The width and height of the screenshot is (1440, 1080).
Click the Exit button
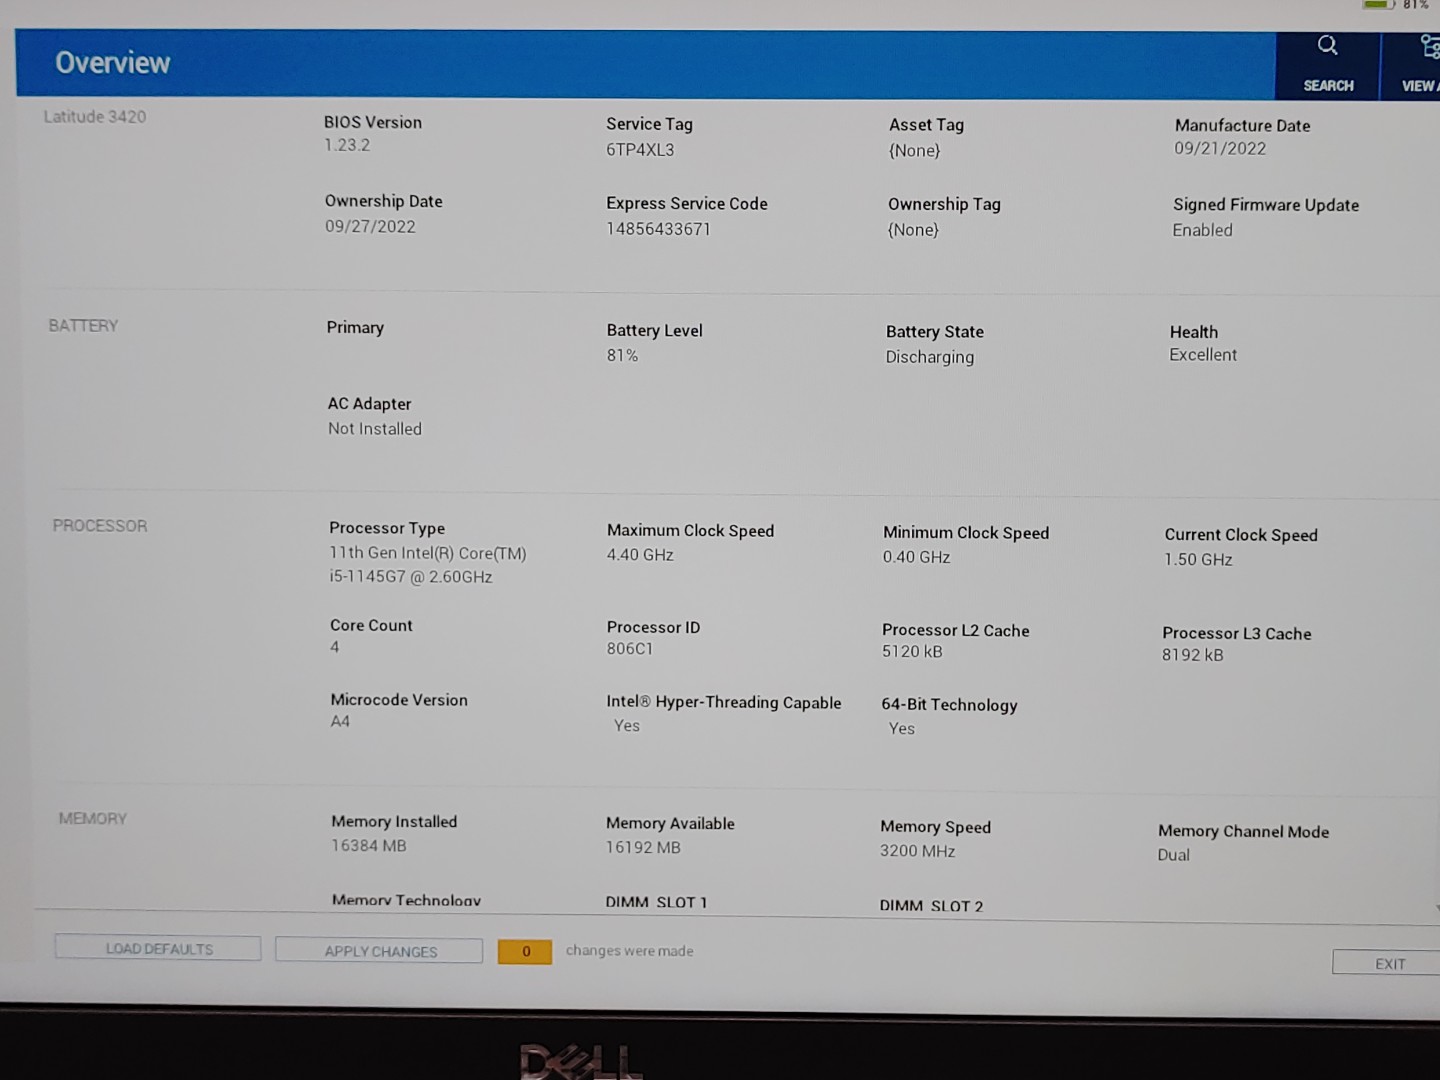point(1389,963)
